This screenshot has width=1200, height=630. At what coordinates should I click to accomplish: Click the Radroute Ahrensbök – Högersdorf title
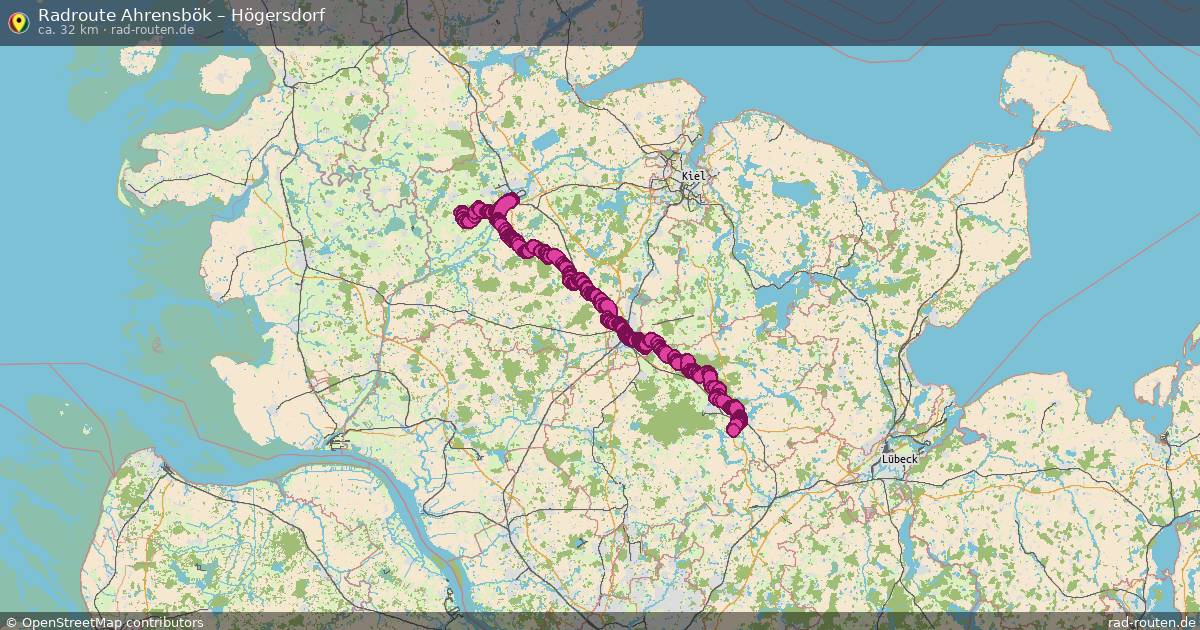pyautogui.click(x=181, y=15)
